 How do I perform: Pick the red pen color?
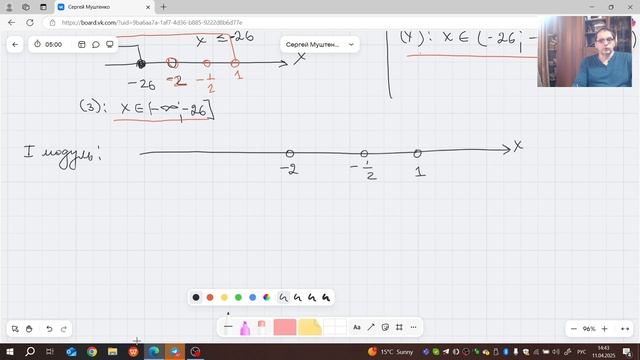click(x=210, y=298)
